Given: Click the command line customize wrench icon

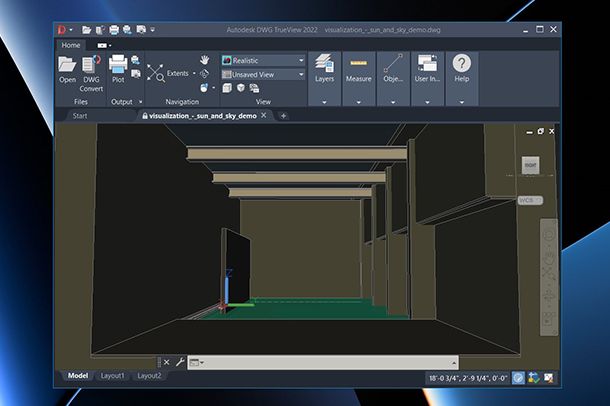Looking at the screenshot, I should [179, 362].
